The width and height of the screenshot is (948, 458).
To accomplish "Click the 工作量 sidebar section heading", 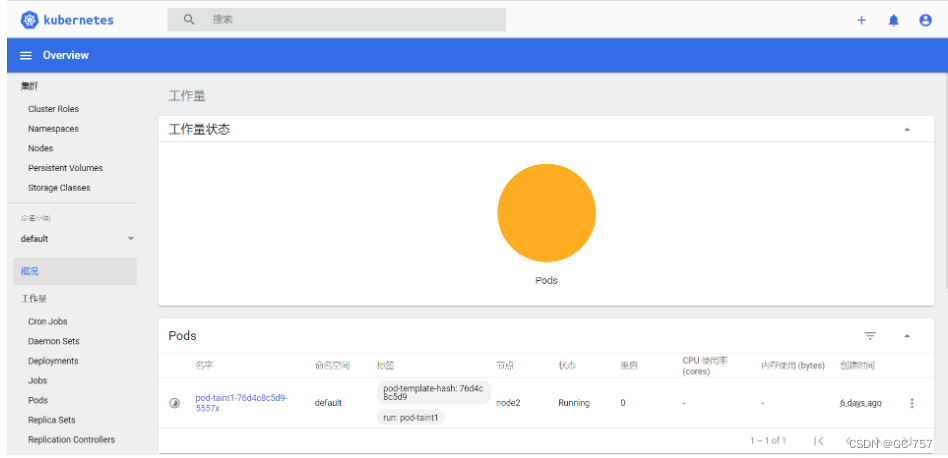I will [x=34, y=299].
